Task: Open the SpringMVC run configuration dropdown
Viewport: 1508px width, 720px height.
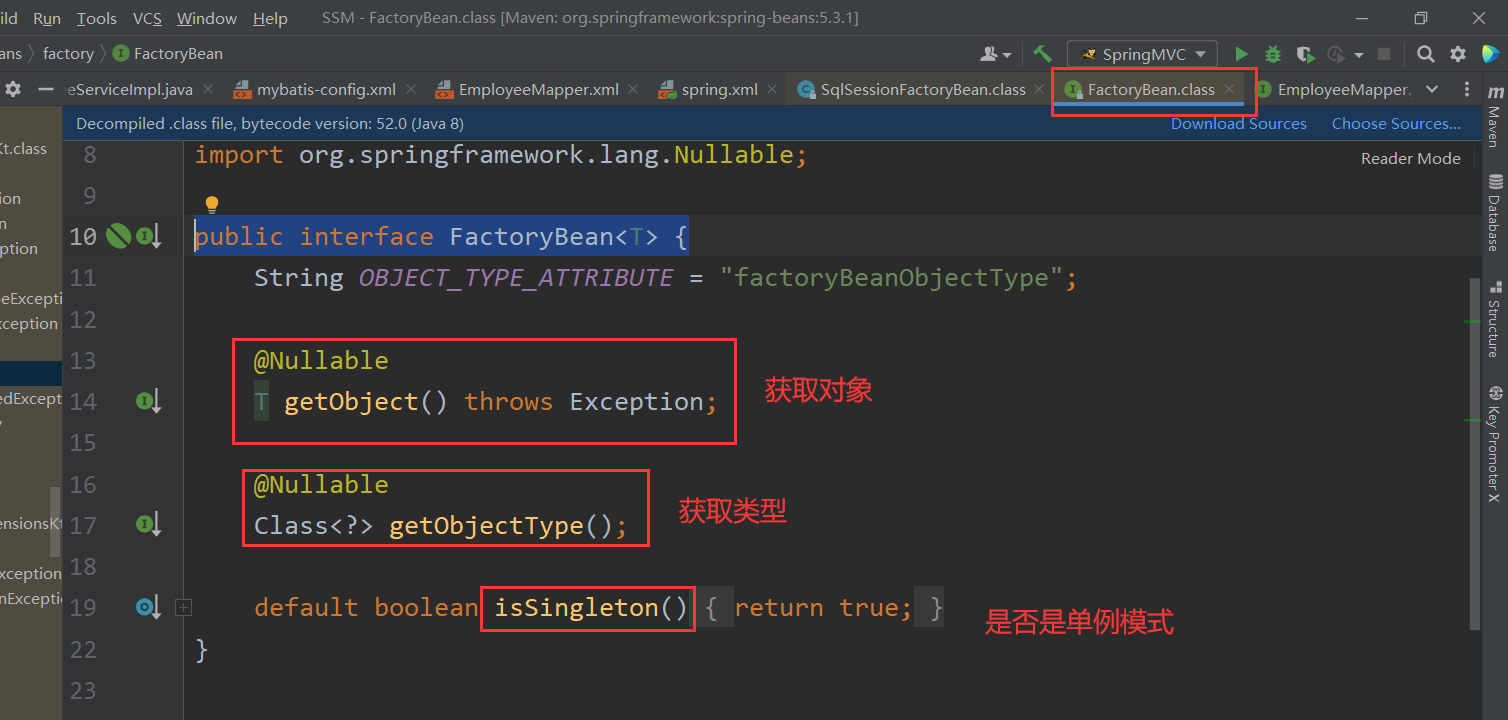Action: pos(1142,54)
